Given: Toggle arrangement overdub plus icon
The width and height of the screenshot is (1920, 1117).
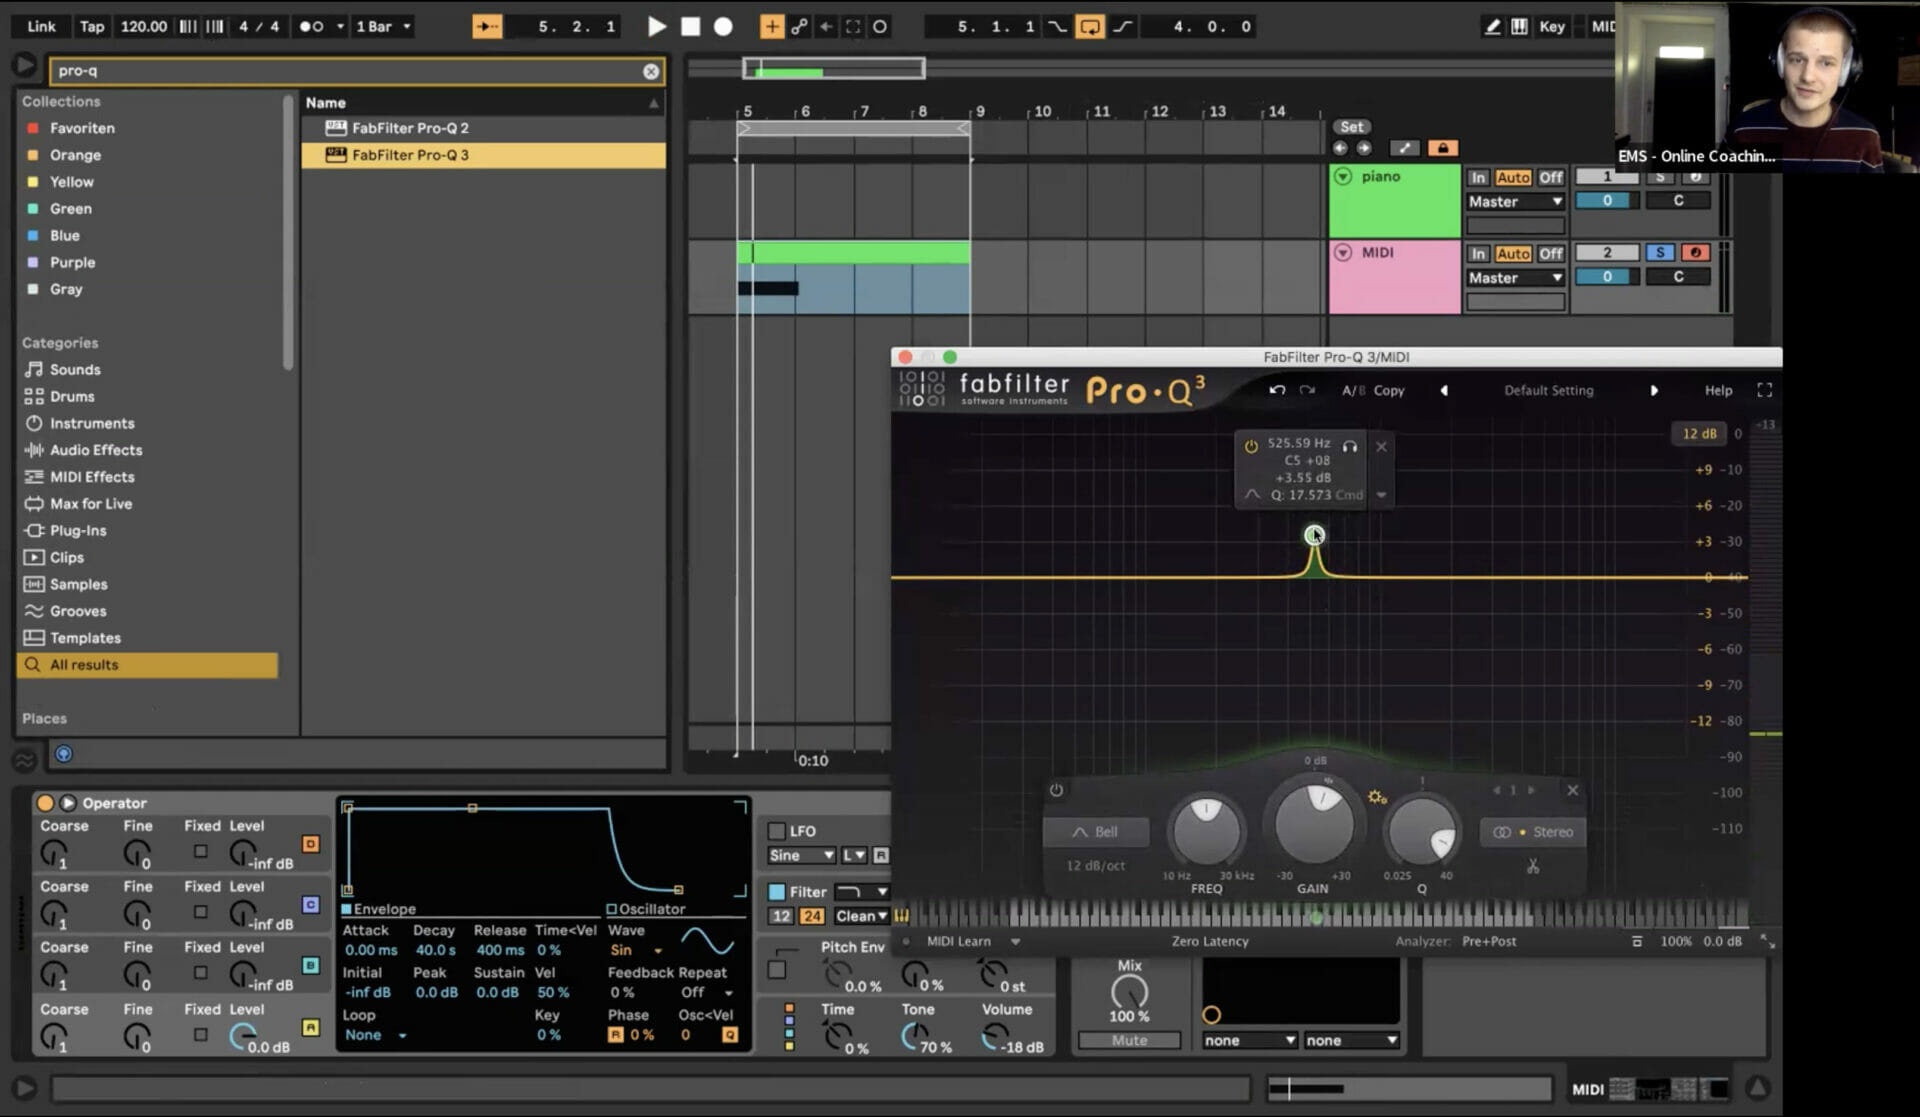Looking at the screenshot, I should coord(771,27).
